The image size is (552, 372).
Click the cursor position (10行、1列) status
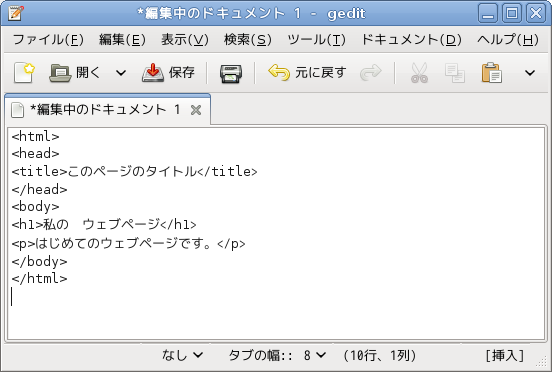(x=380, y=355)
